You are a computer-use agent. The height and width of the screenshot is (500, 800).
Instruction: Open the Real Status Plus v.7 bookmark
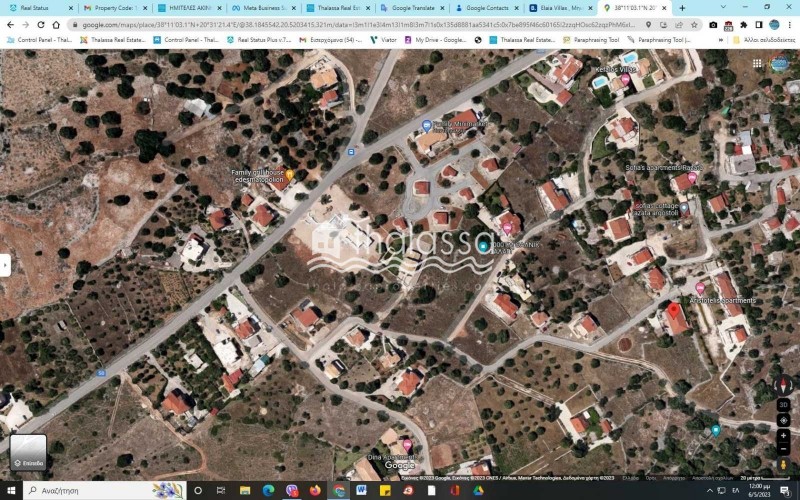[259, 40]
